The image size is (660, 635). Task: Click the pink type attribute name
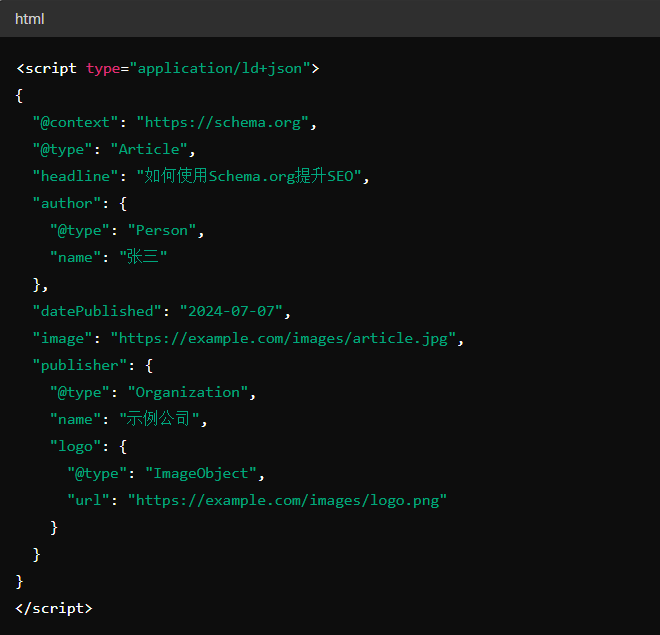point(103,69)
